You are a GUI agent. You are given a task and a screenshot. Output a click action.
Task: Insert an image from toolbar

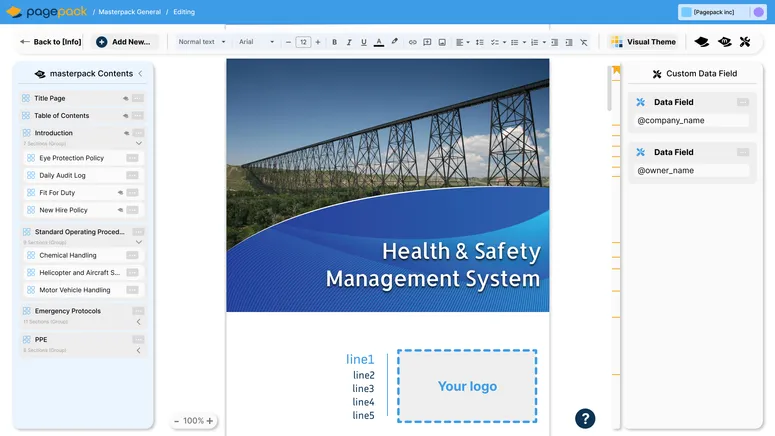pos(442,42)
